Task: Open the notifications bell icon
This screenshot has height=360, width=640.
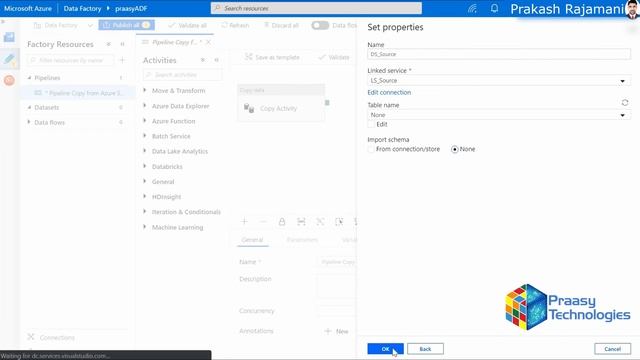Action: (x=494, y=8)
